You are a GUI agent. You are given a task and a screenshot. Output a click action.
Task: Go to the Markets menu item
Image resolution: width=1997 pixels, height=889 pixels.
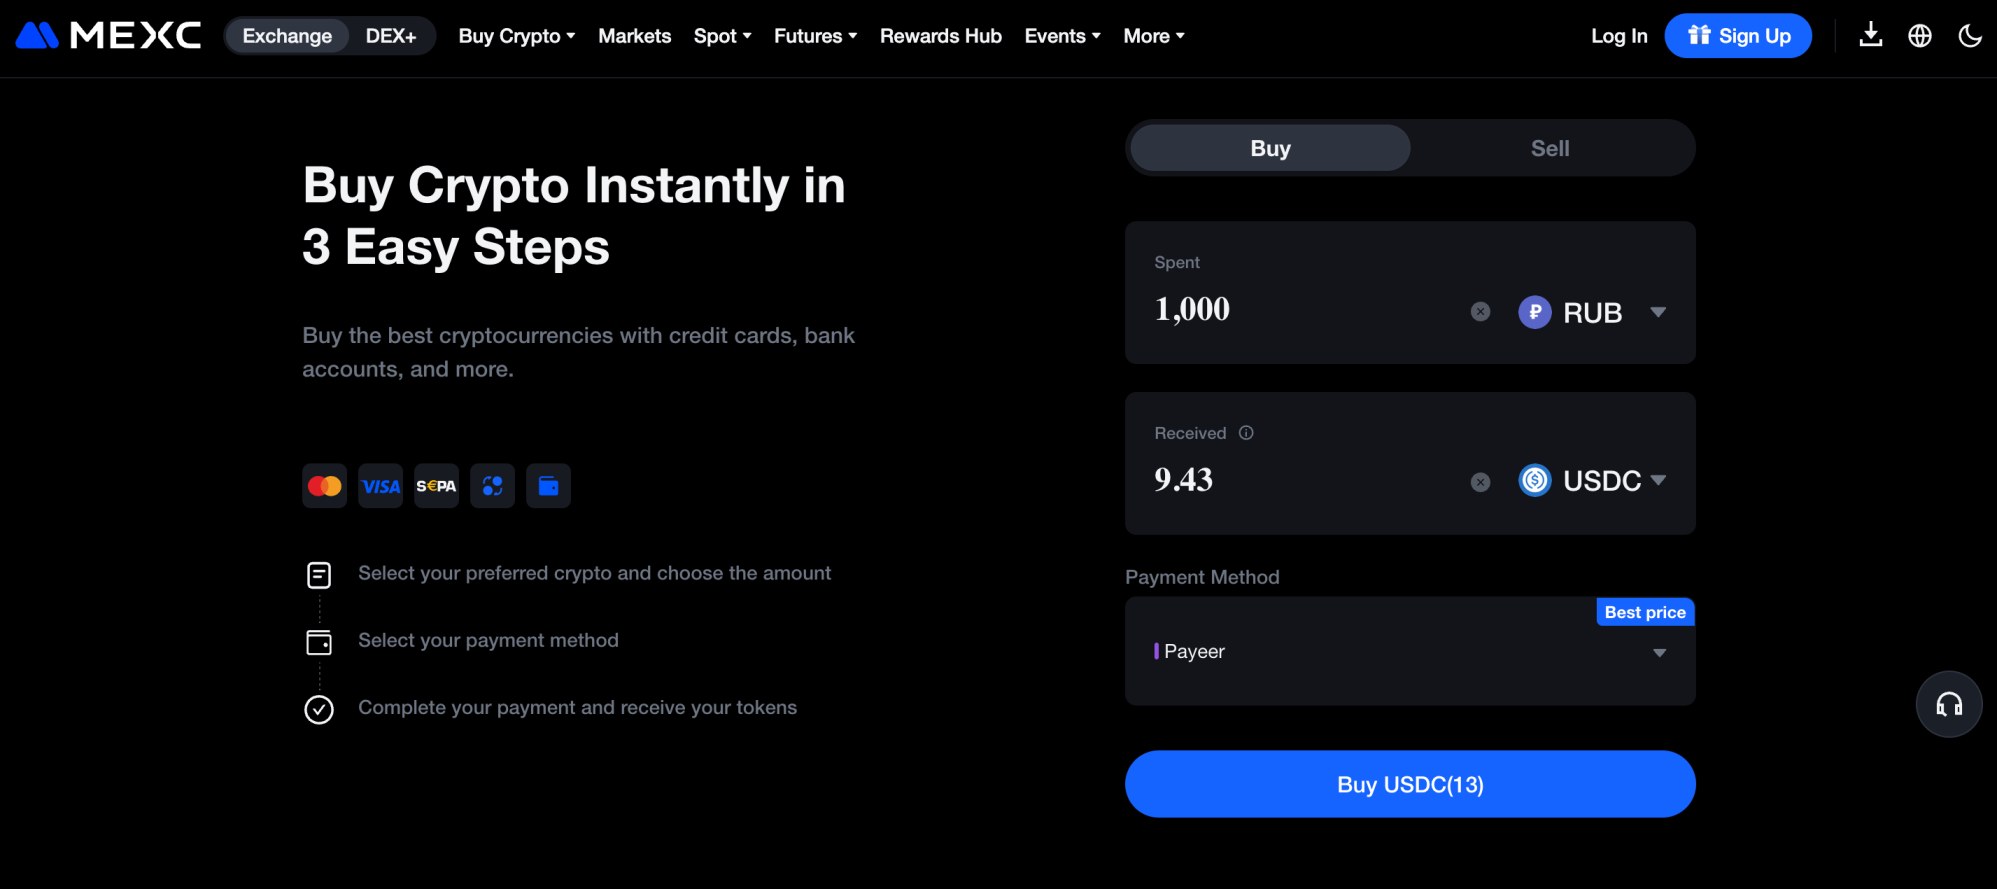click(x=634, y=36)
